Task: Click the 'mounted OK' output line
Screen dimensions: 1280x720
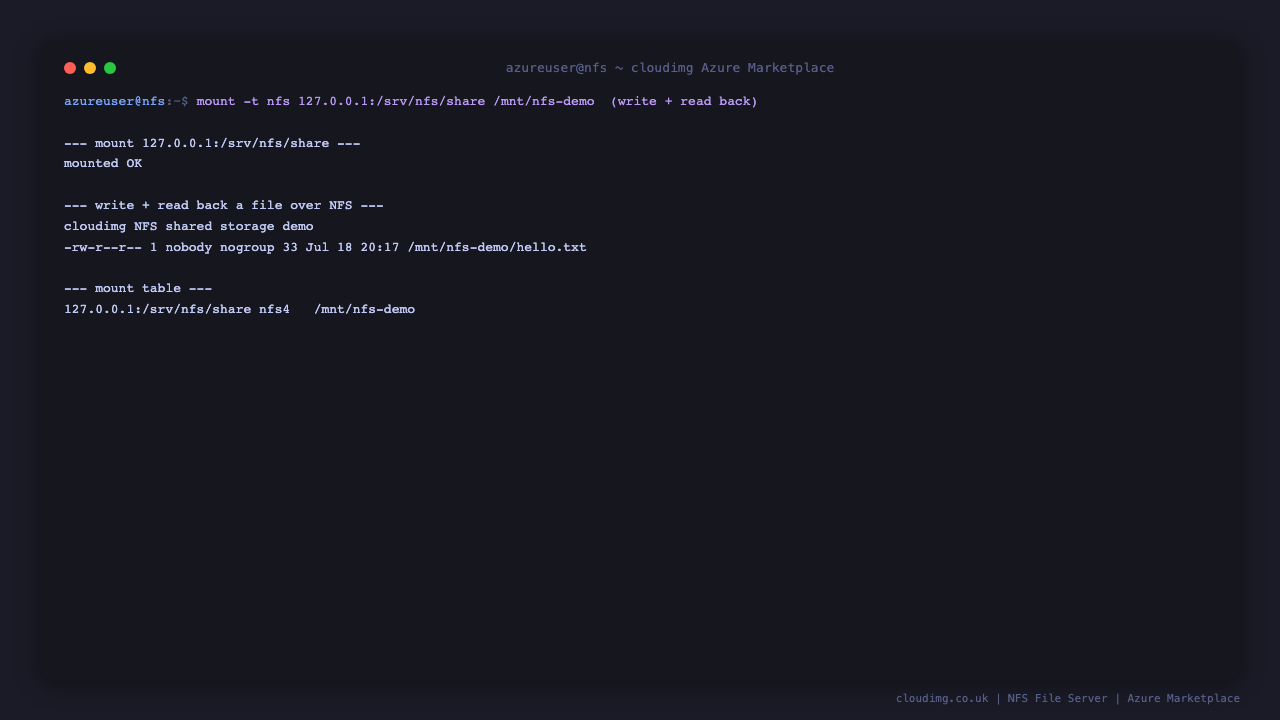Action: 103,164
